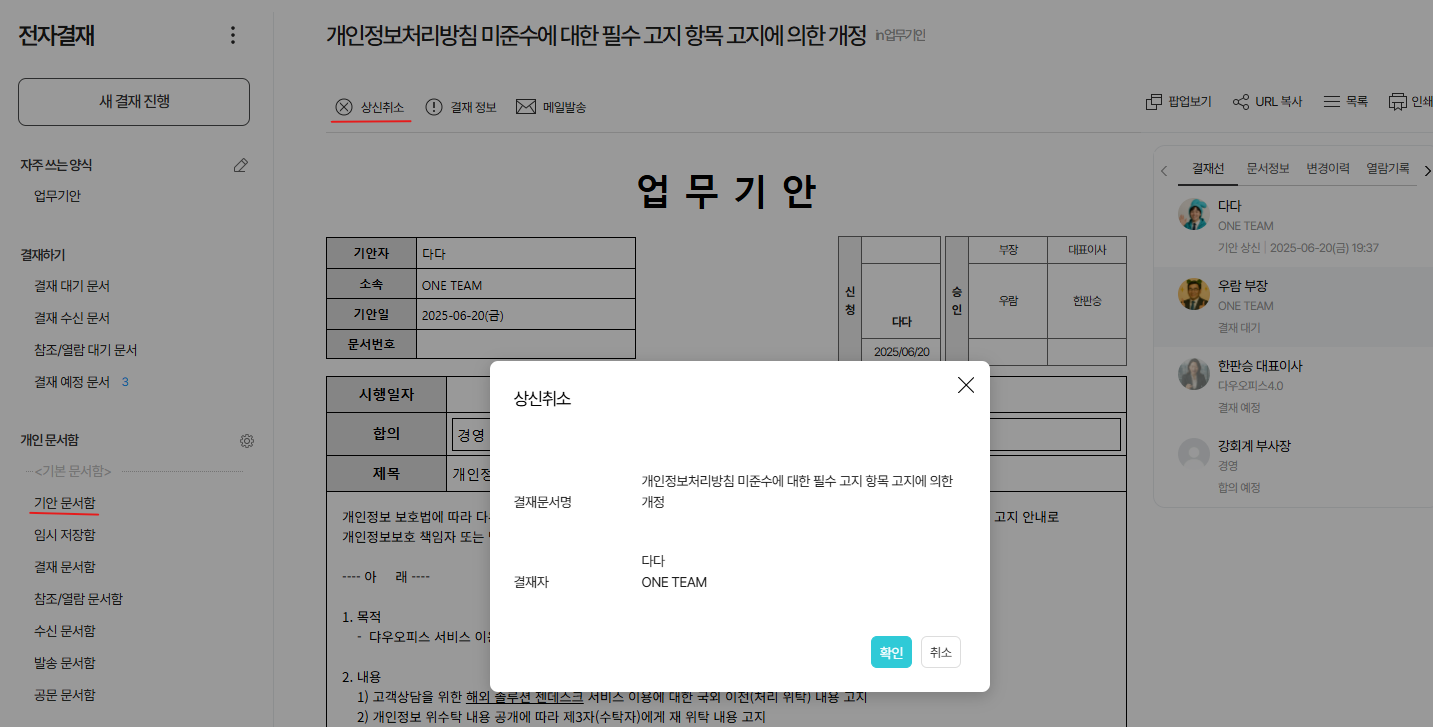Confirm cancellation with 확인 button

click(x=890, y=653)
